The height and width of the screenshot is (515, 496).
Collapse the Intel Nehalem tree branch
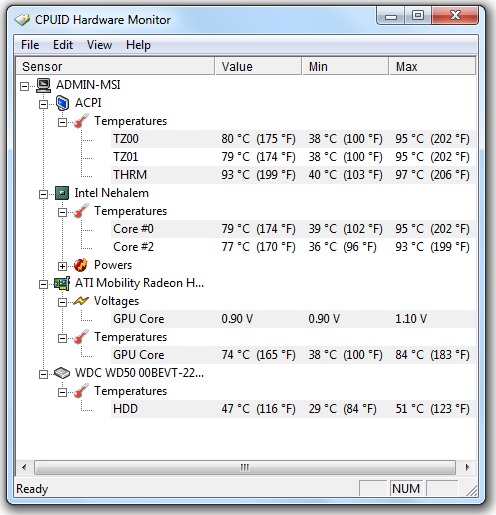43,194
